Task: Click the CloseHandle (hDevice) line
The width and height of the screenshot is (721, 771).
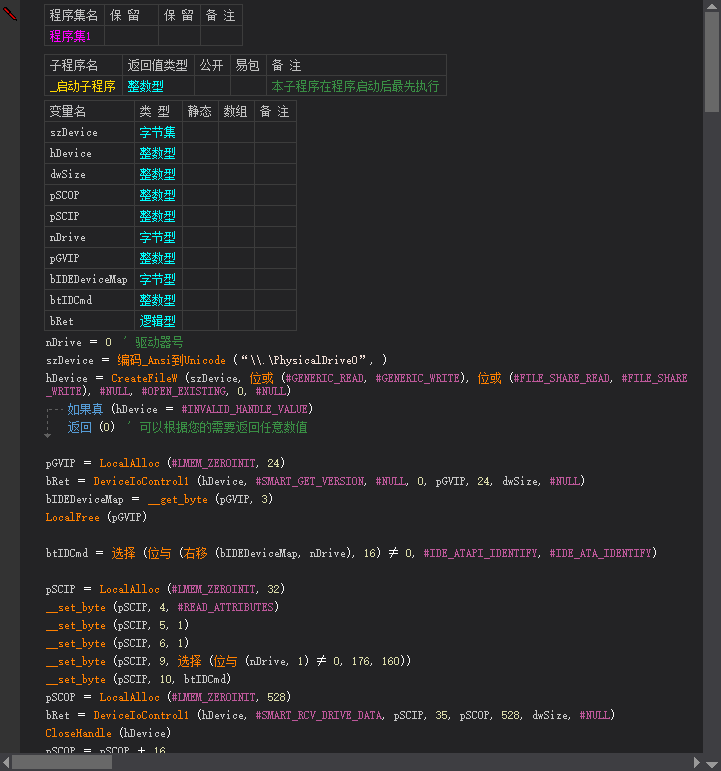Action: [x=108, y=733]
